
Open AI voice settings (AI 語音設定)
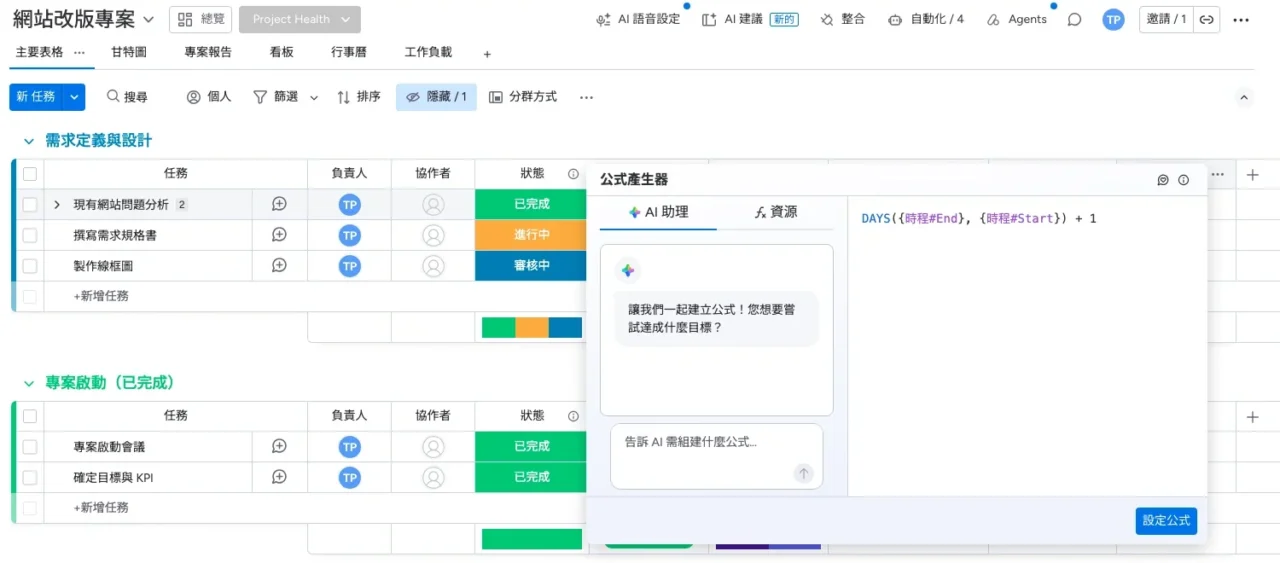pyautogui.click(x=637, y=19)
